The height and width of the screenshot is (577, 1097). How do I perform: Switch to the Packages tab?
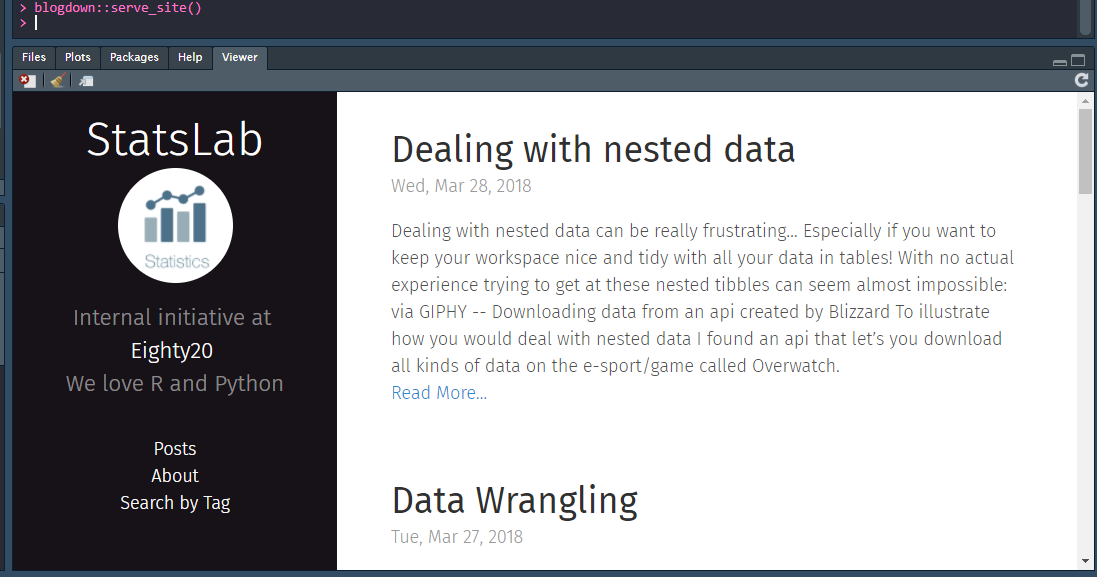(x=134, y=57)
